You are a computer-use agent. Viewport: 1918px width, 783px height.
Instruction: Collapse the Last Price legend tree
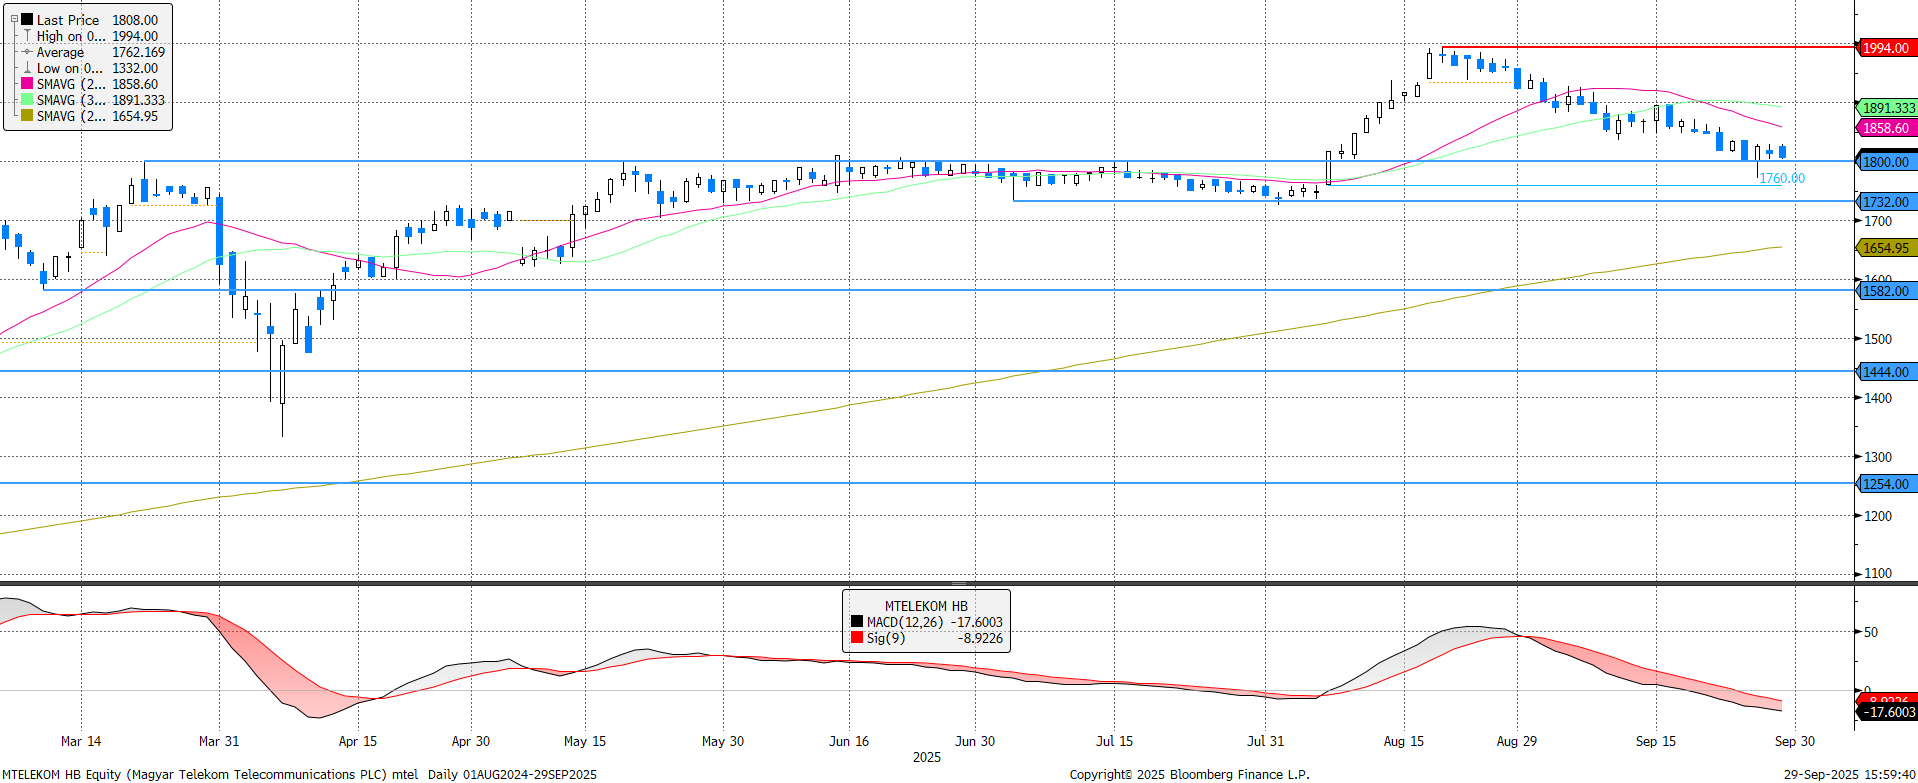coord(14,19)
